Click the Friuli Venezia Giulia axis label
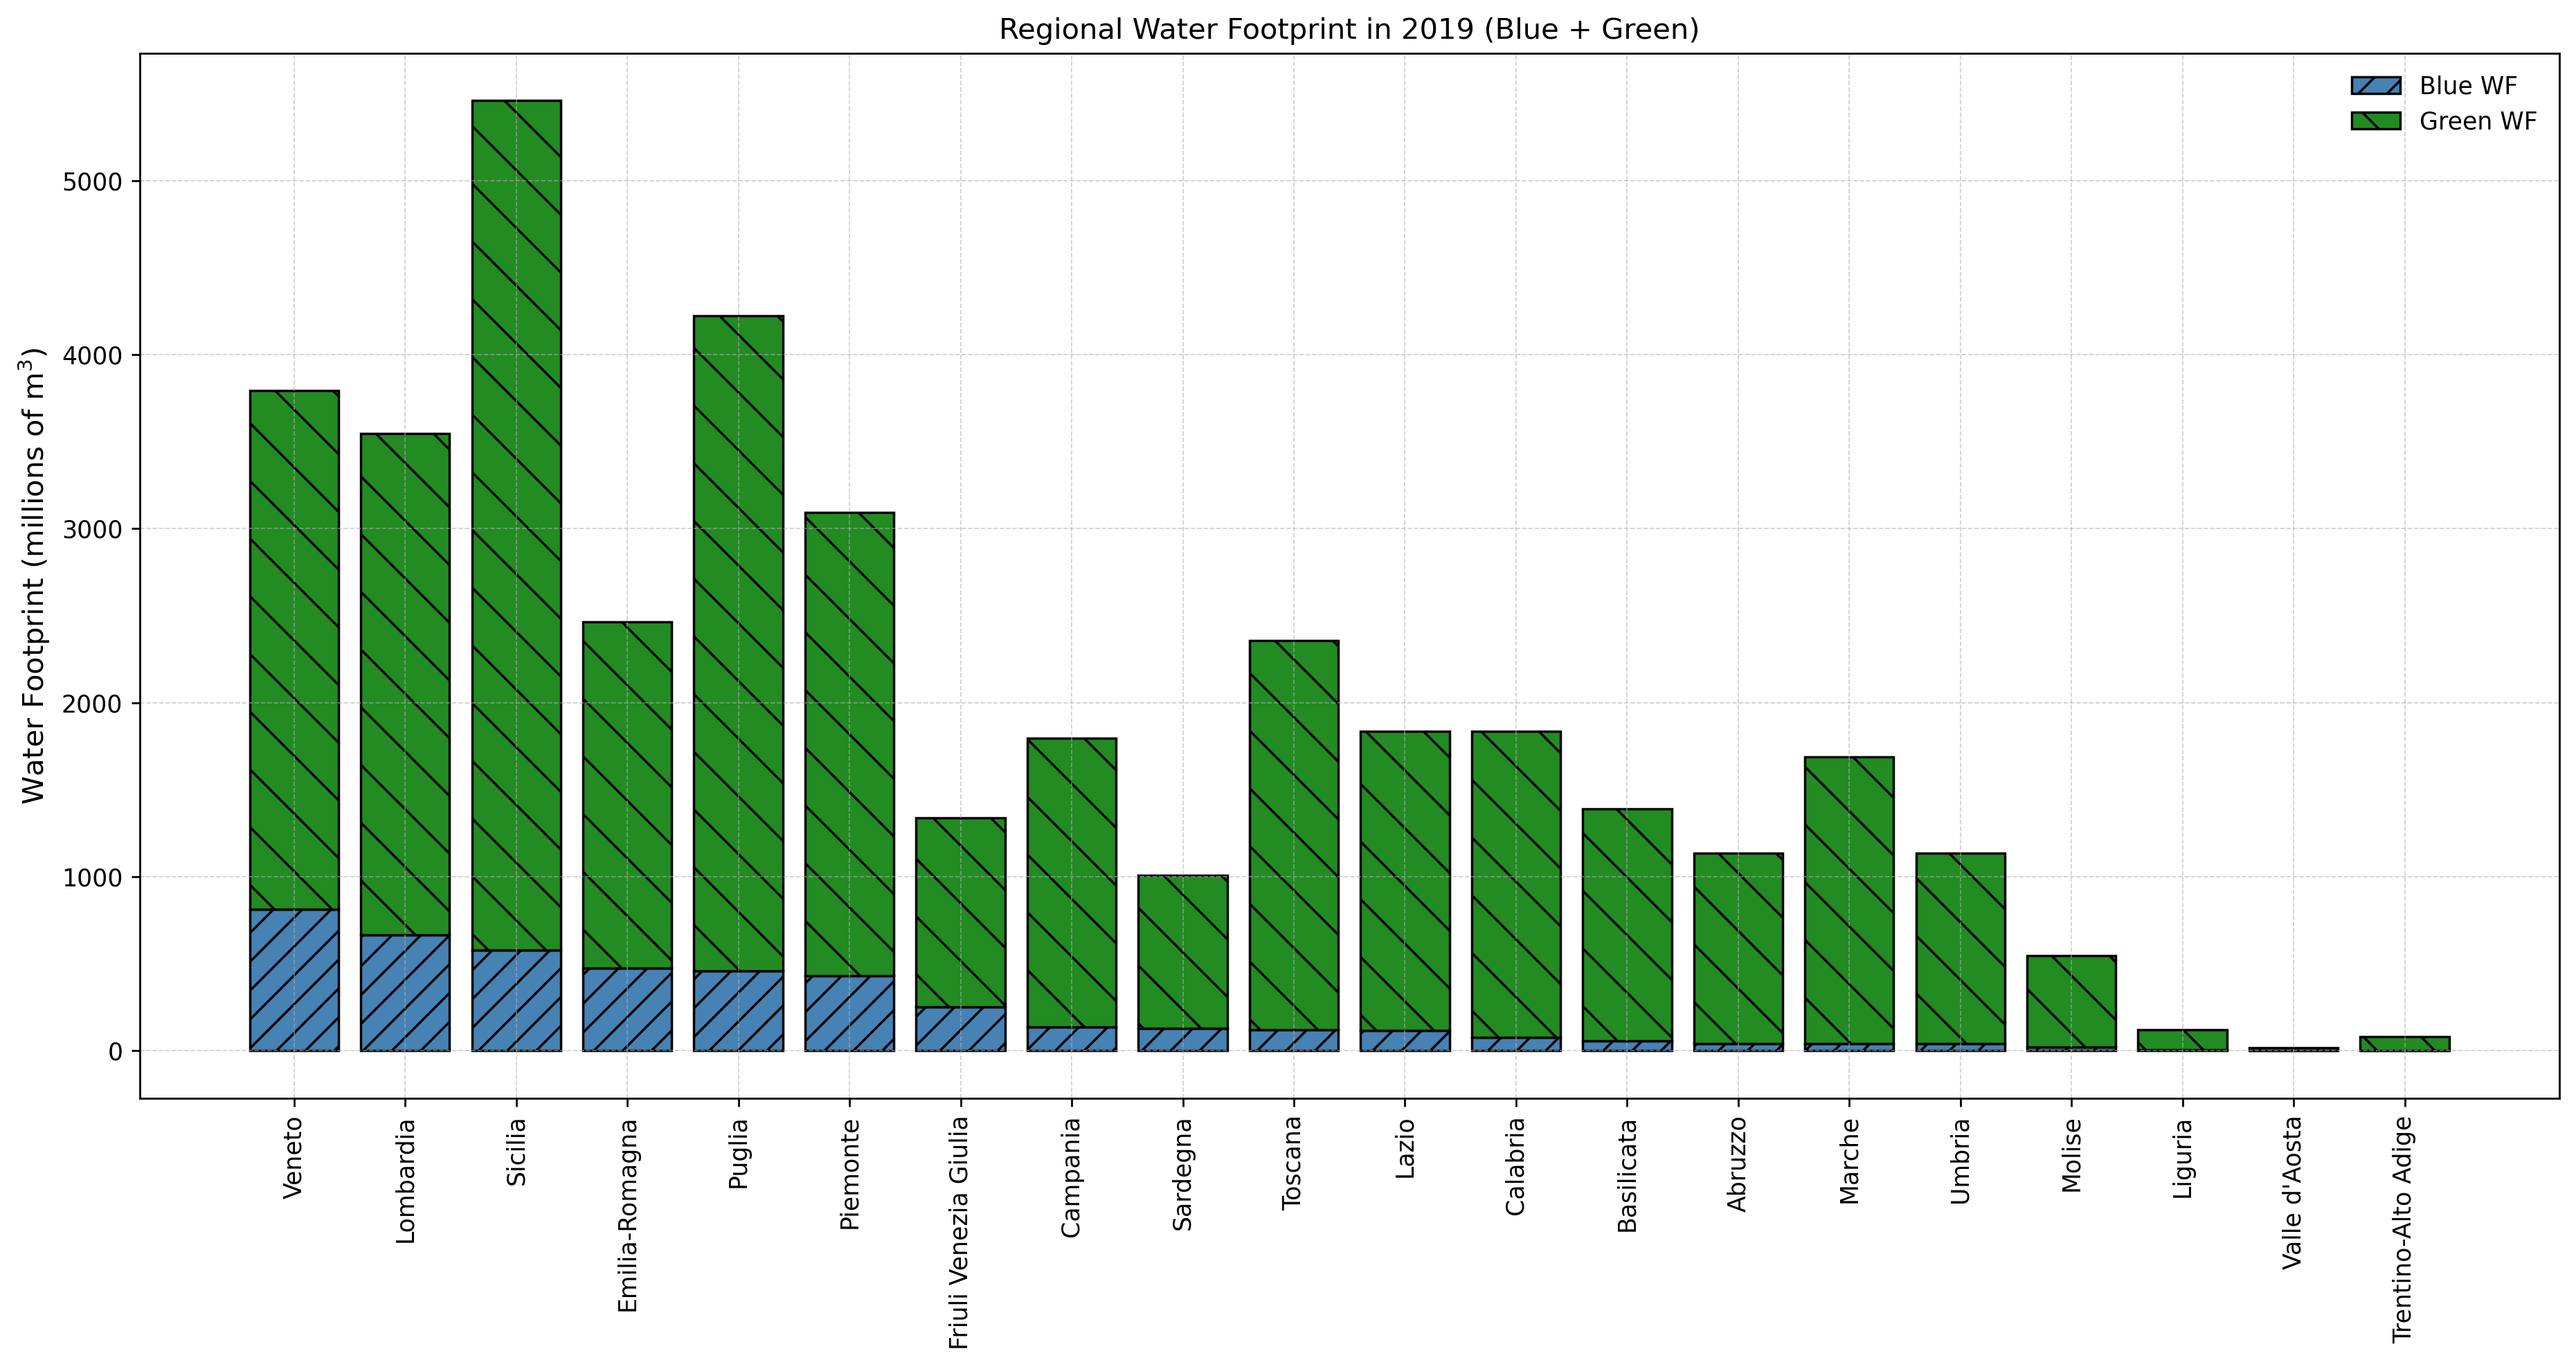 [959, 1232]
